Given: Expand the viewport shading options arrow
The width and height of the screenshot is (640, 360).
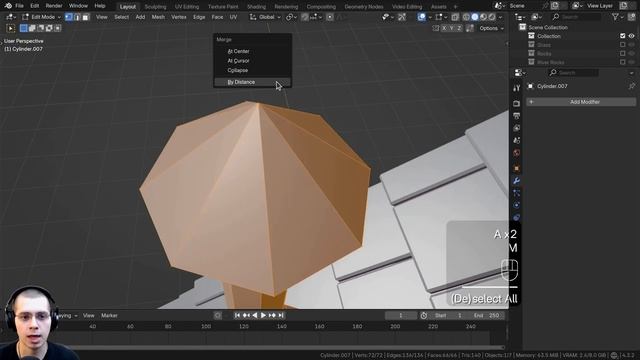Looking at the screenshot, I should (x=500, y=17).
